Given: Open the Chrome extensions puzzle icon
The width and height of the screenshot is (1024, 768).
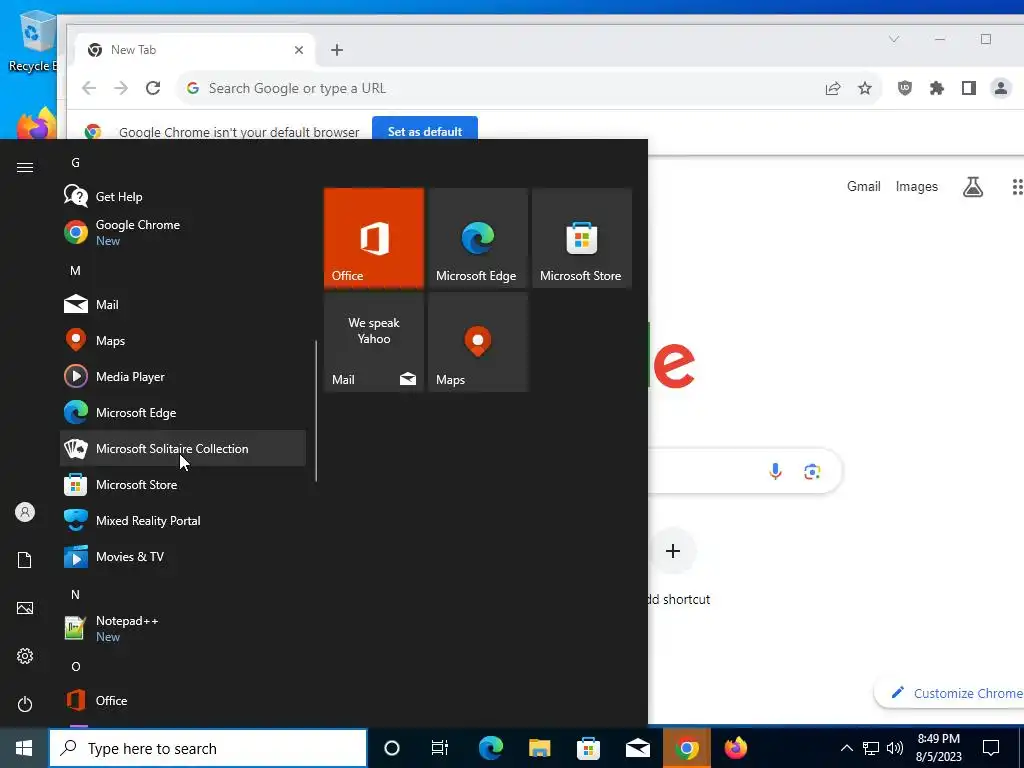Looking at the screenshot, I should [x=936, y=88].
